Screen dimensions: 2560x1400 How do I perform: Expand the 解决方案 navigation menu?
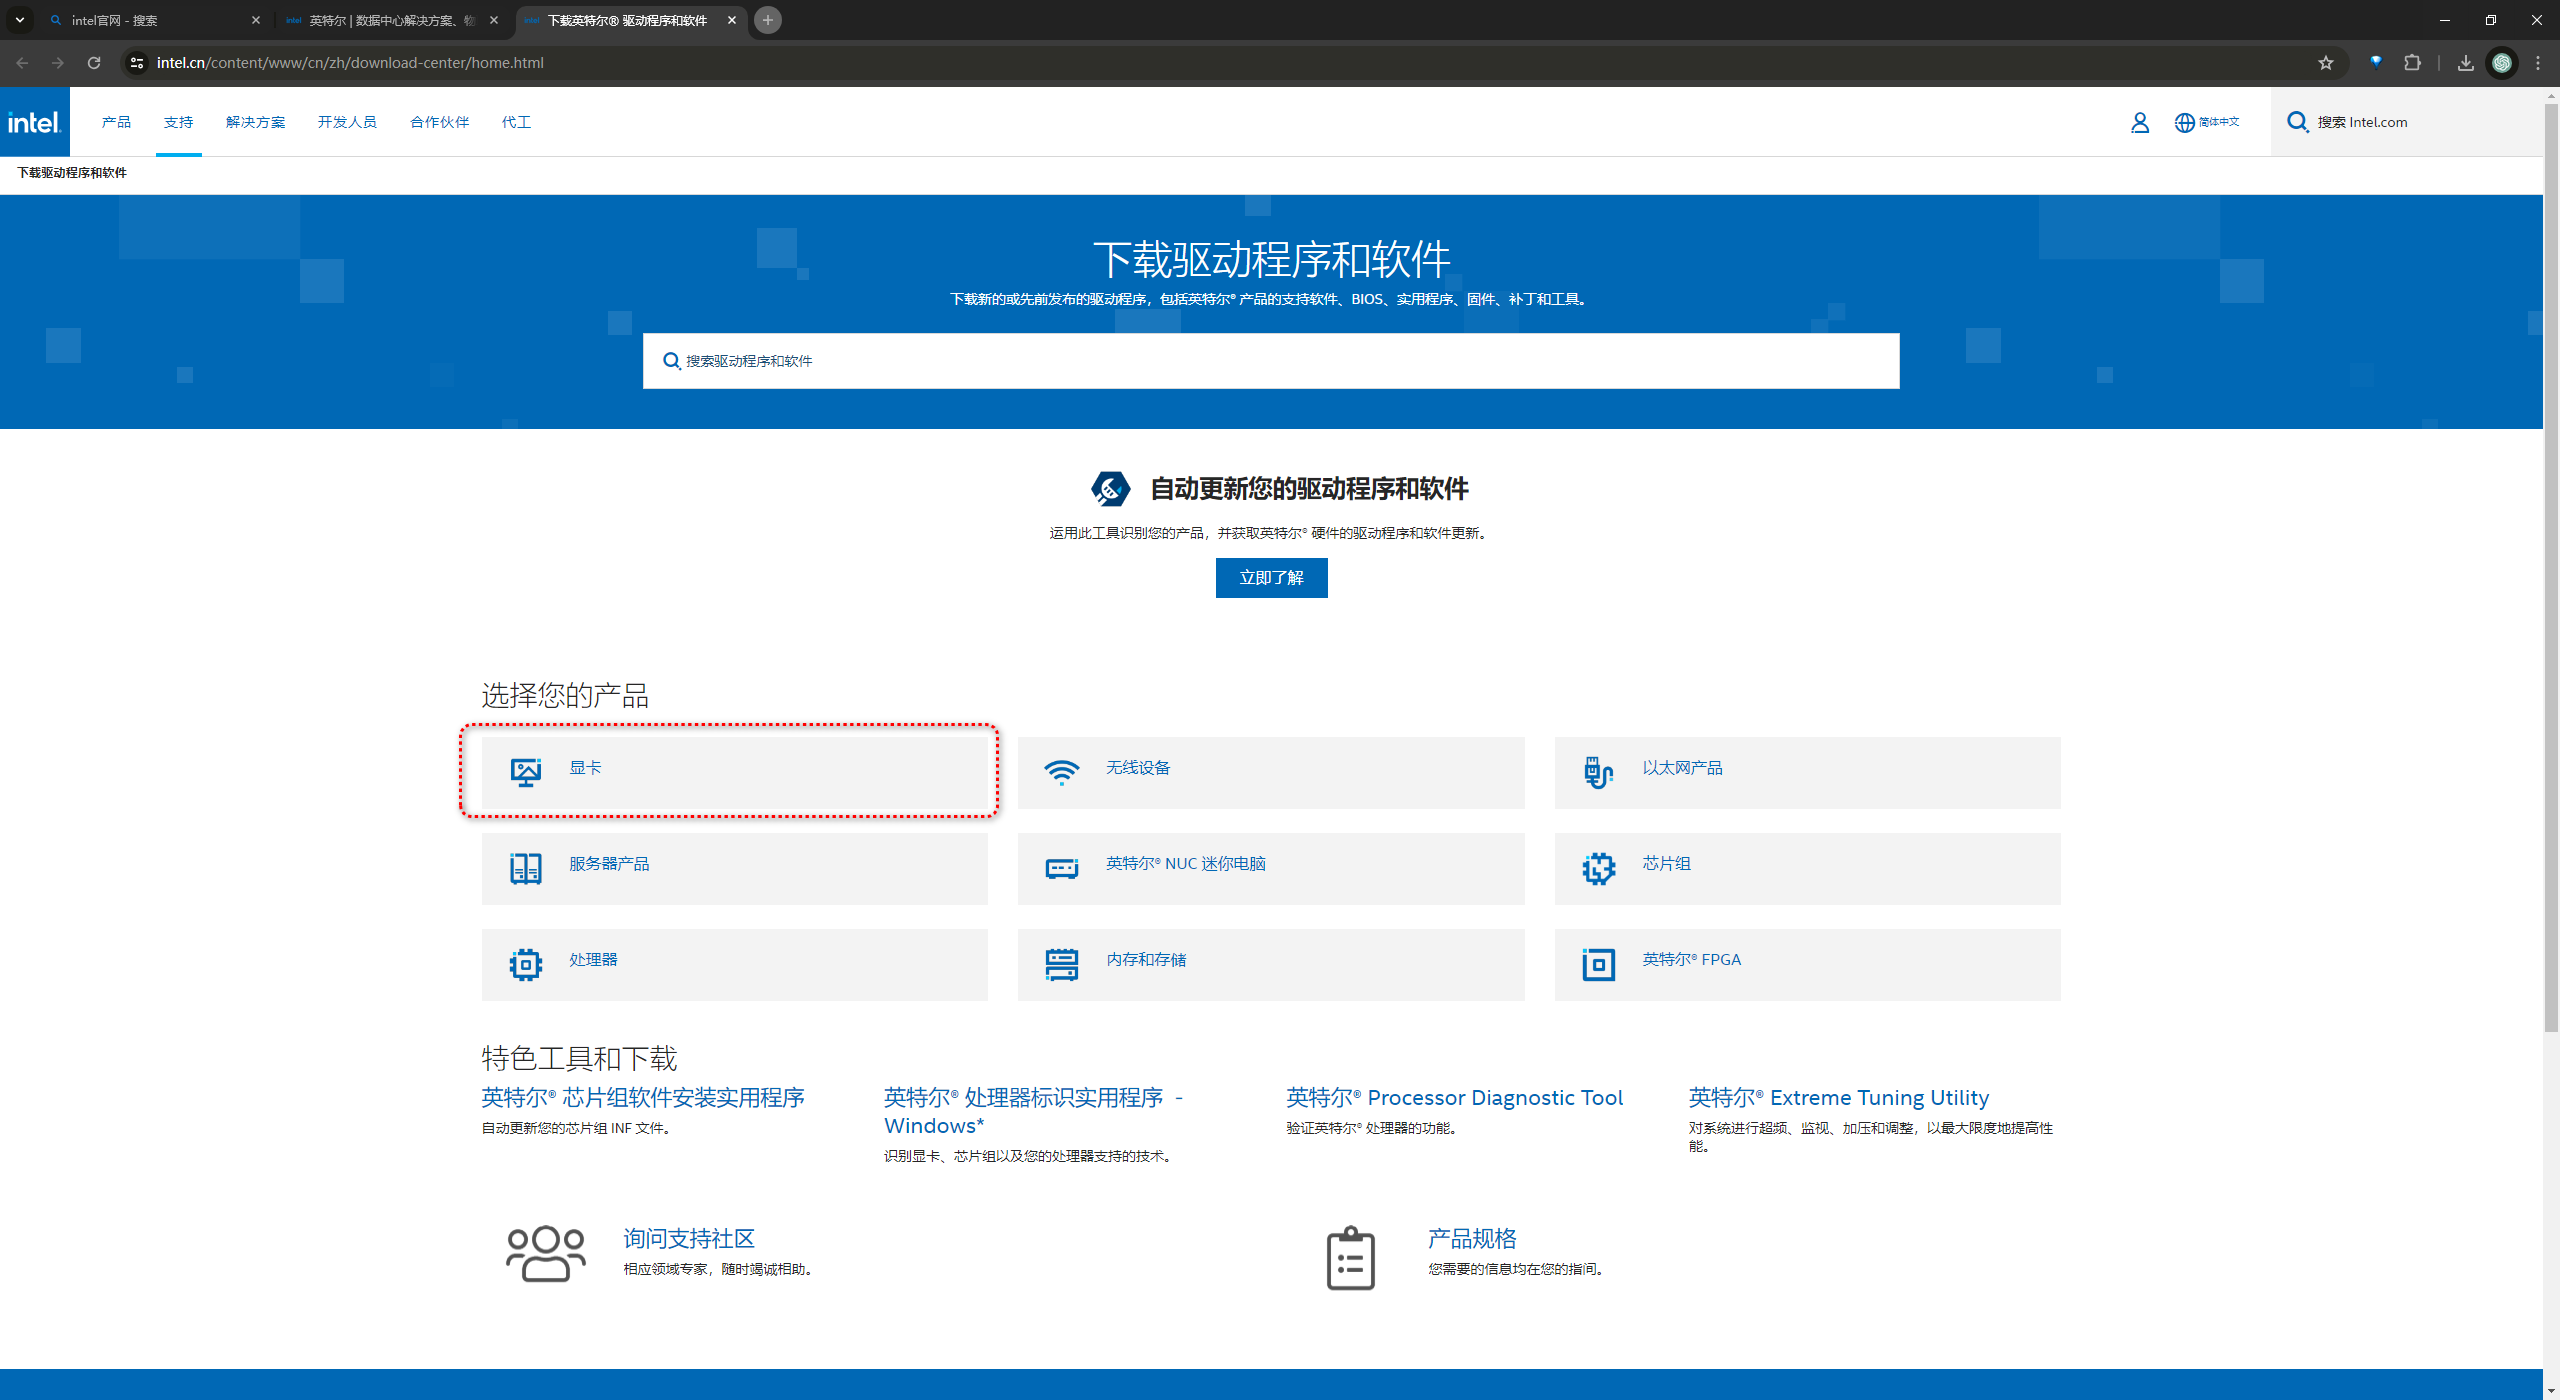point(255,122)
